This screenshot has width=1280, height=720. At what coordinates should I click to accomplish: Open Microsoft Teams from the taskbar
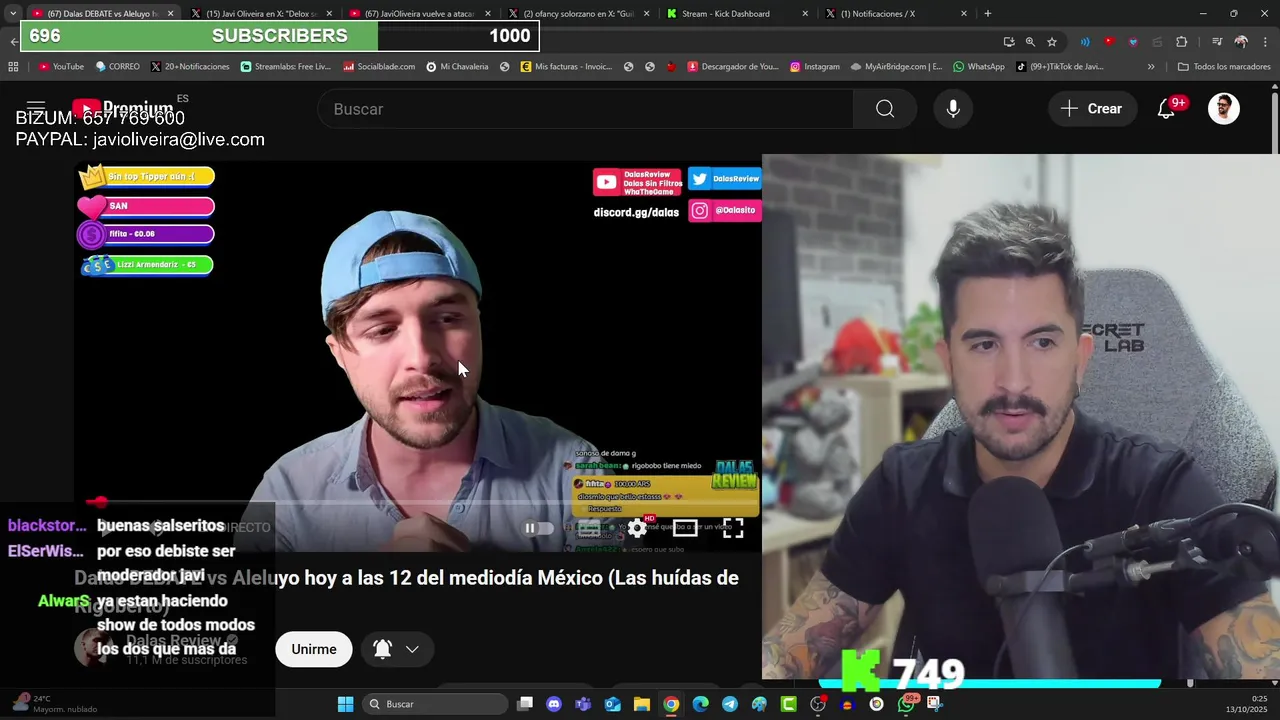tap(583, 704)
